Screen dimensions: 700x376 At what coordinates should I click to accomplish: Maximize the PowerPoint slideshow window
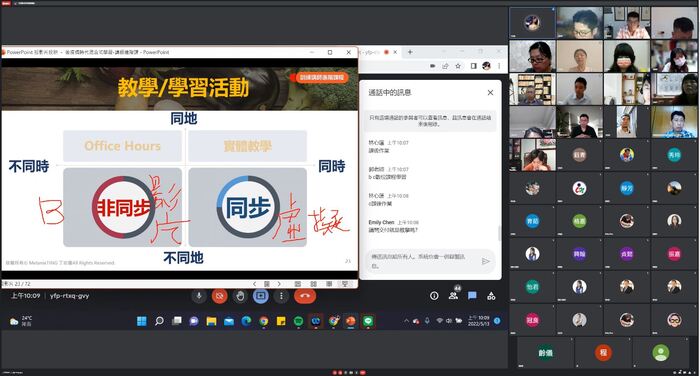point(330,52)
